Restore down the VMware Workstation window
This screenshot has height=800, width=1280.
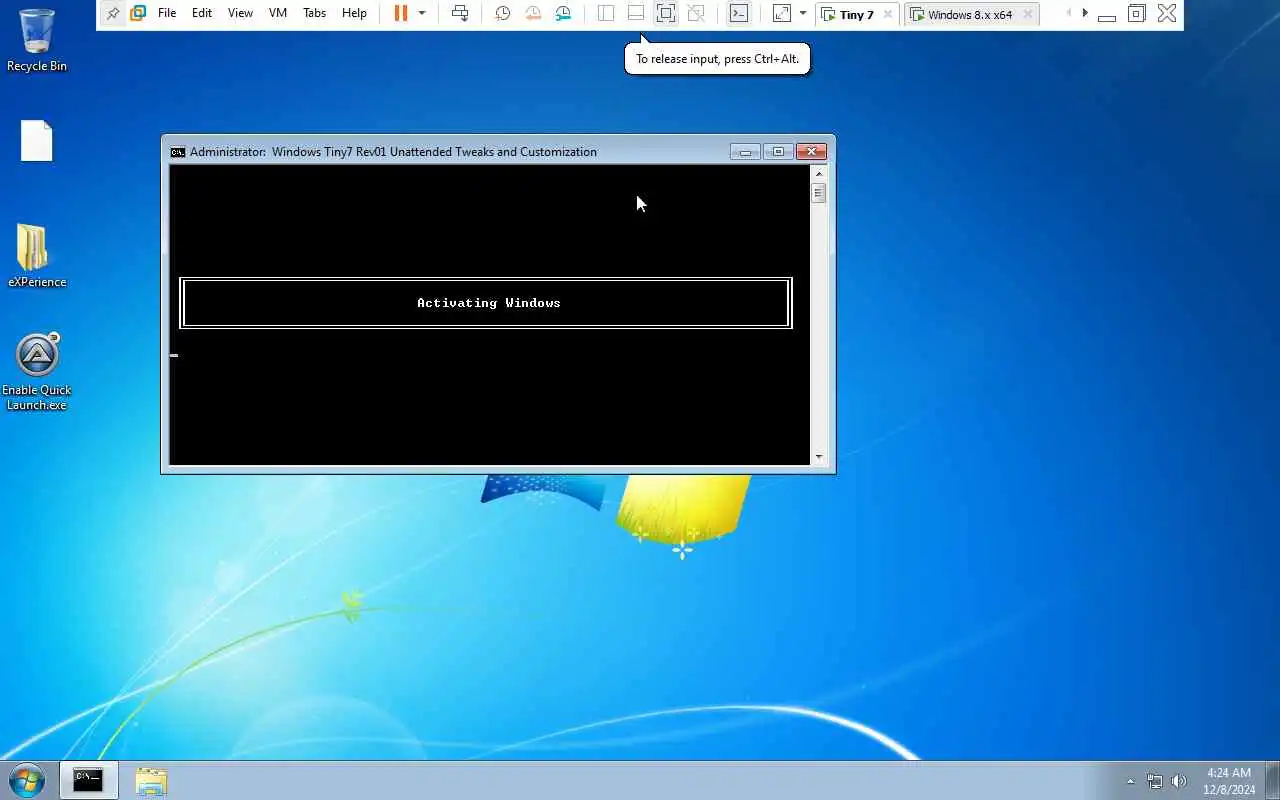(x=1137, y=14)
